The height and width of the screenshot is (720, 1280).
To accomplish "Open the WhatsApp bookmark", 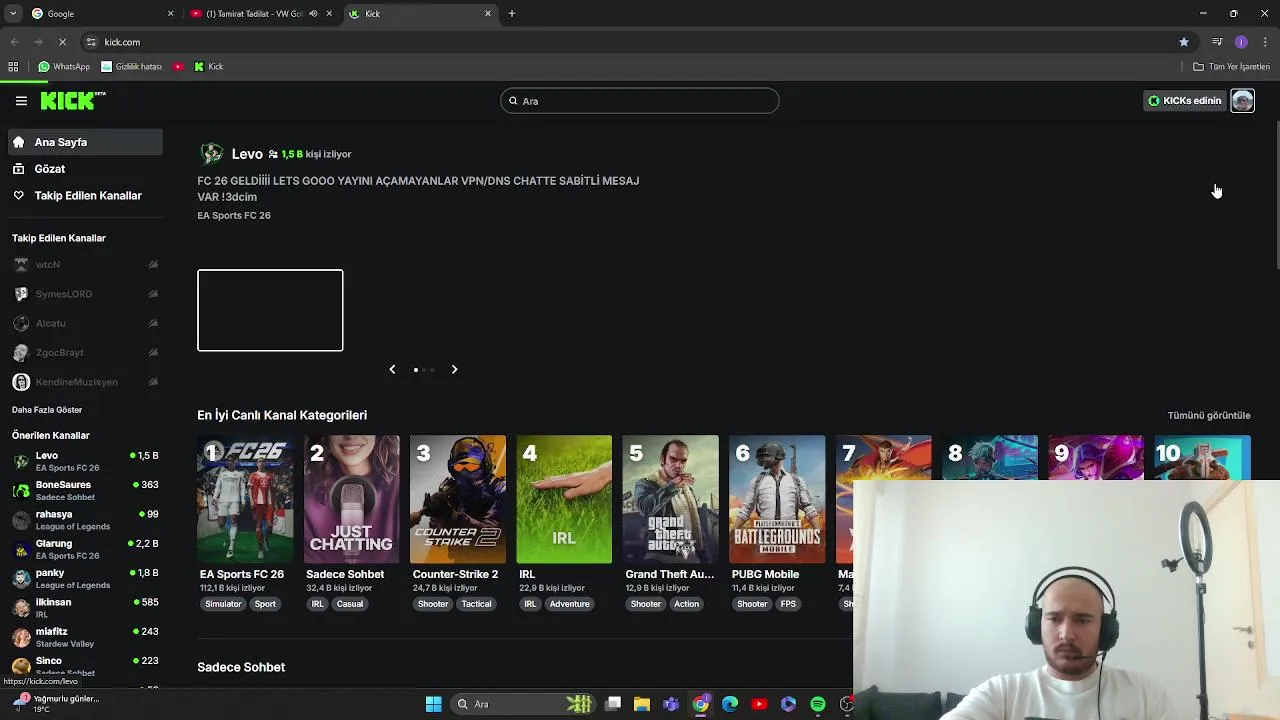I will [64, 67].
